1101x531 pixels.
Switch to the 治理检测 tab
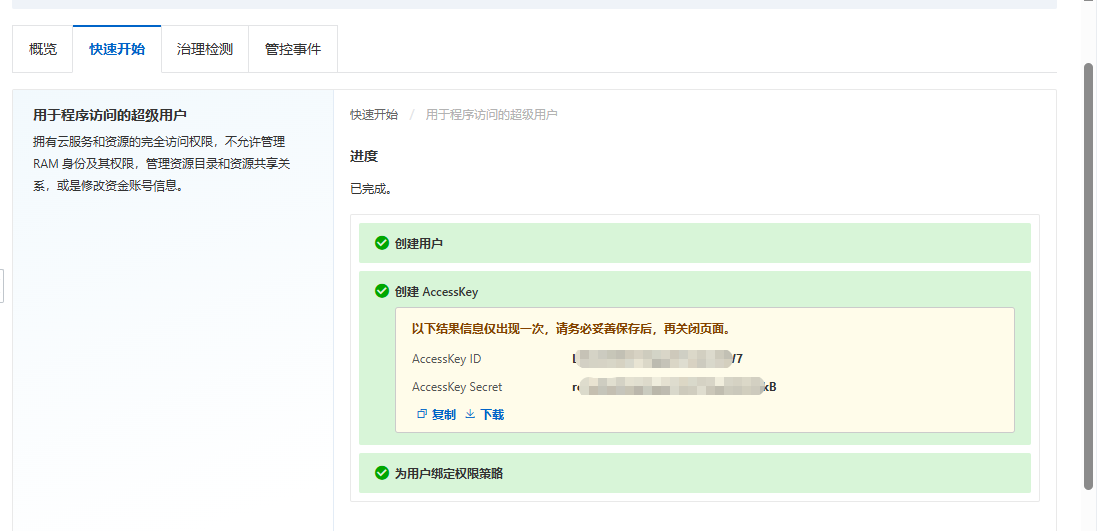point(204,49)
